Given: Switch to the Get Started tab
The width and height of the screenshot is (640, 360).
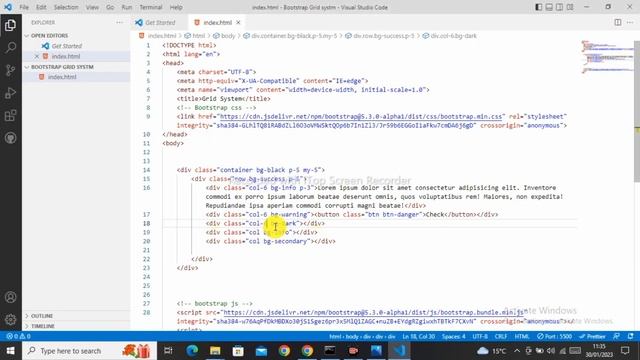Looking at the screenshot, I should tap(160, 22).
